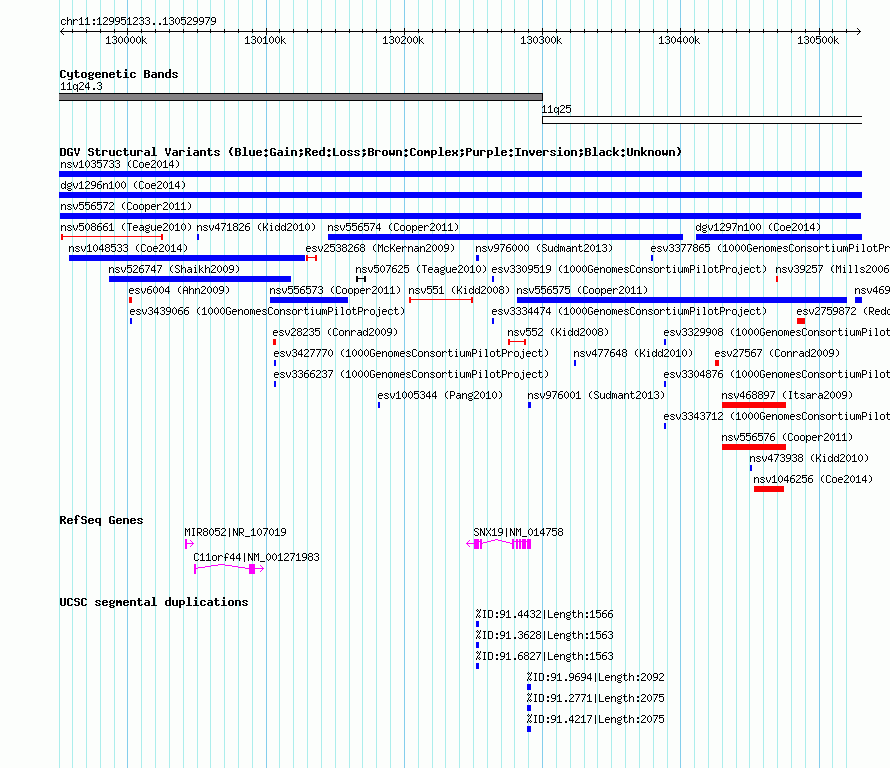Click the 11q24.3 cytogenetic band bar
Viewport: 890px width, 768px height.
click(x=301, y=97)
